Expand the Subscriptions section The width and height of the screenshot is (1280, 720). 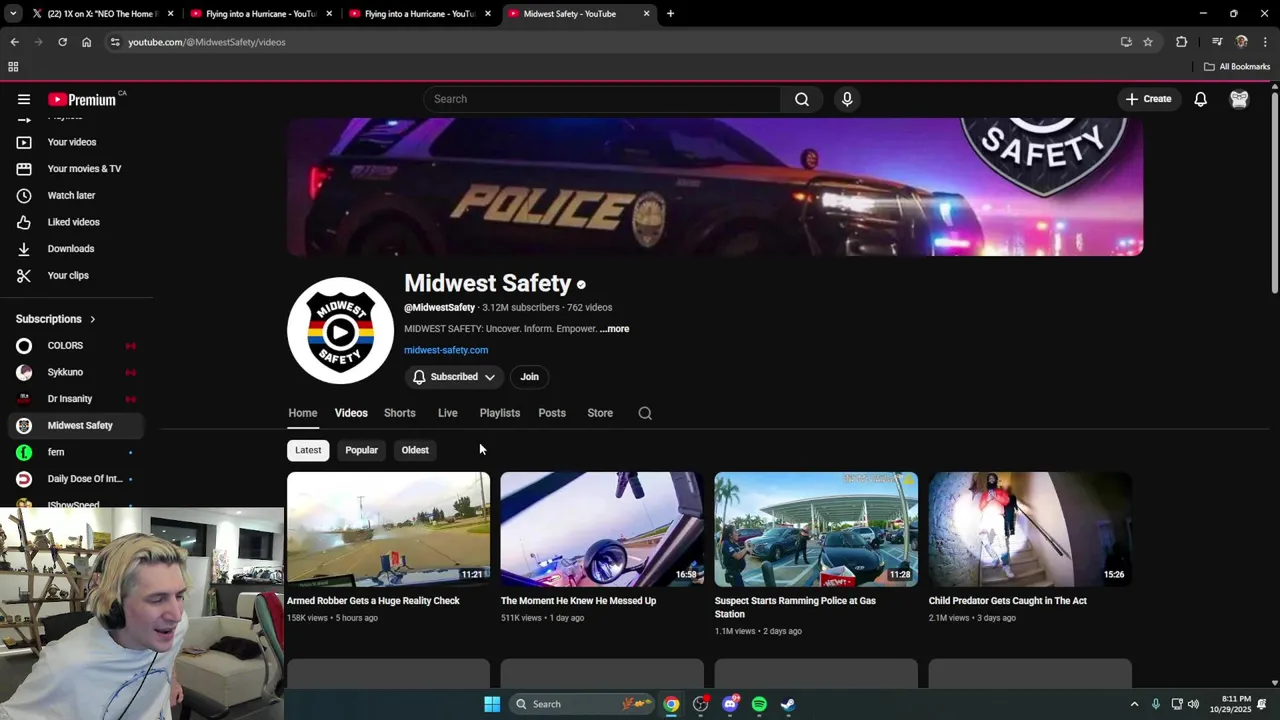[x=56, y=319]
